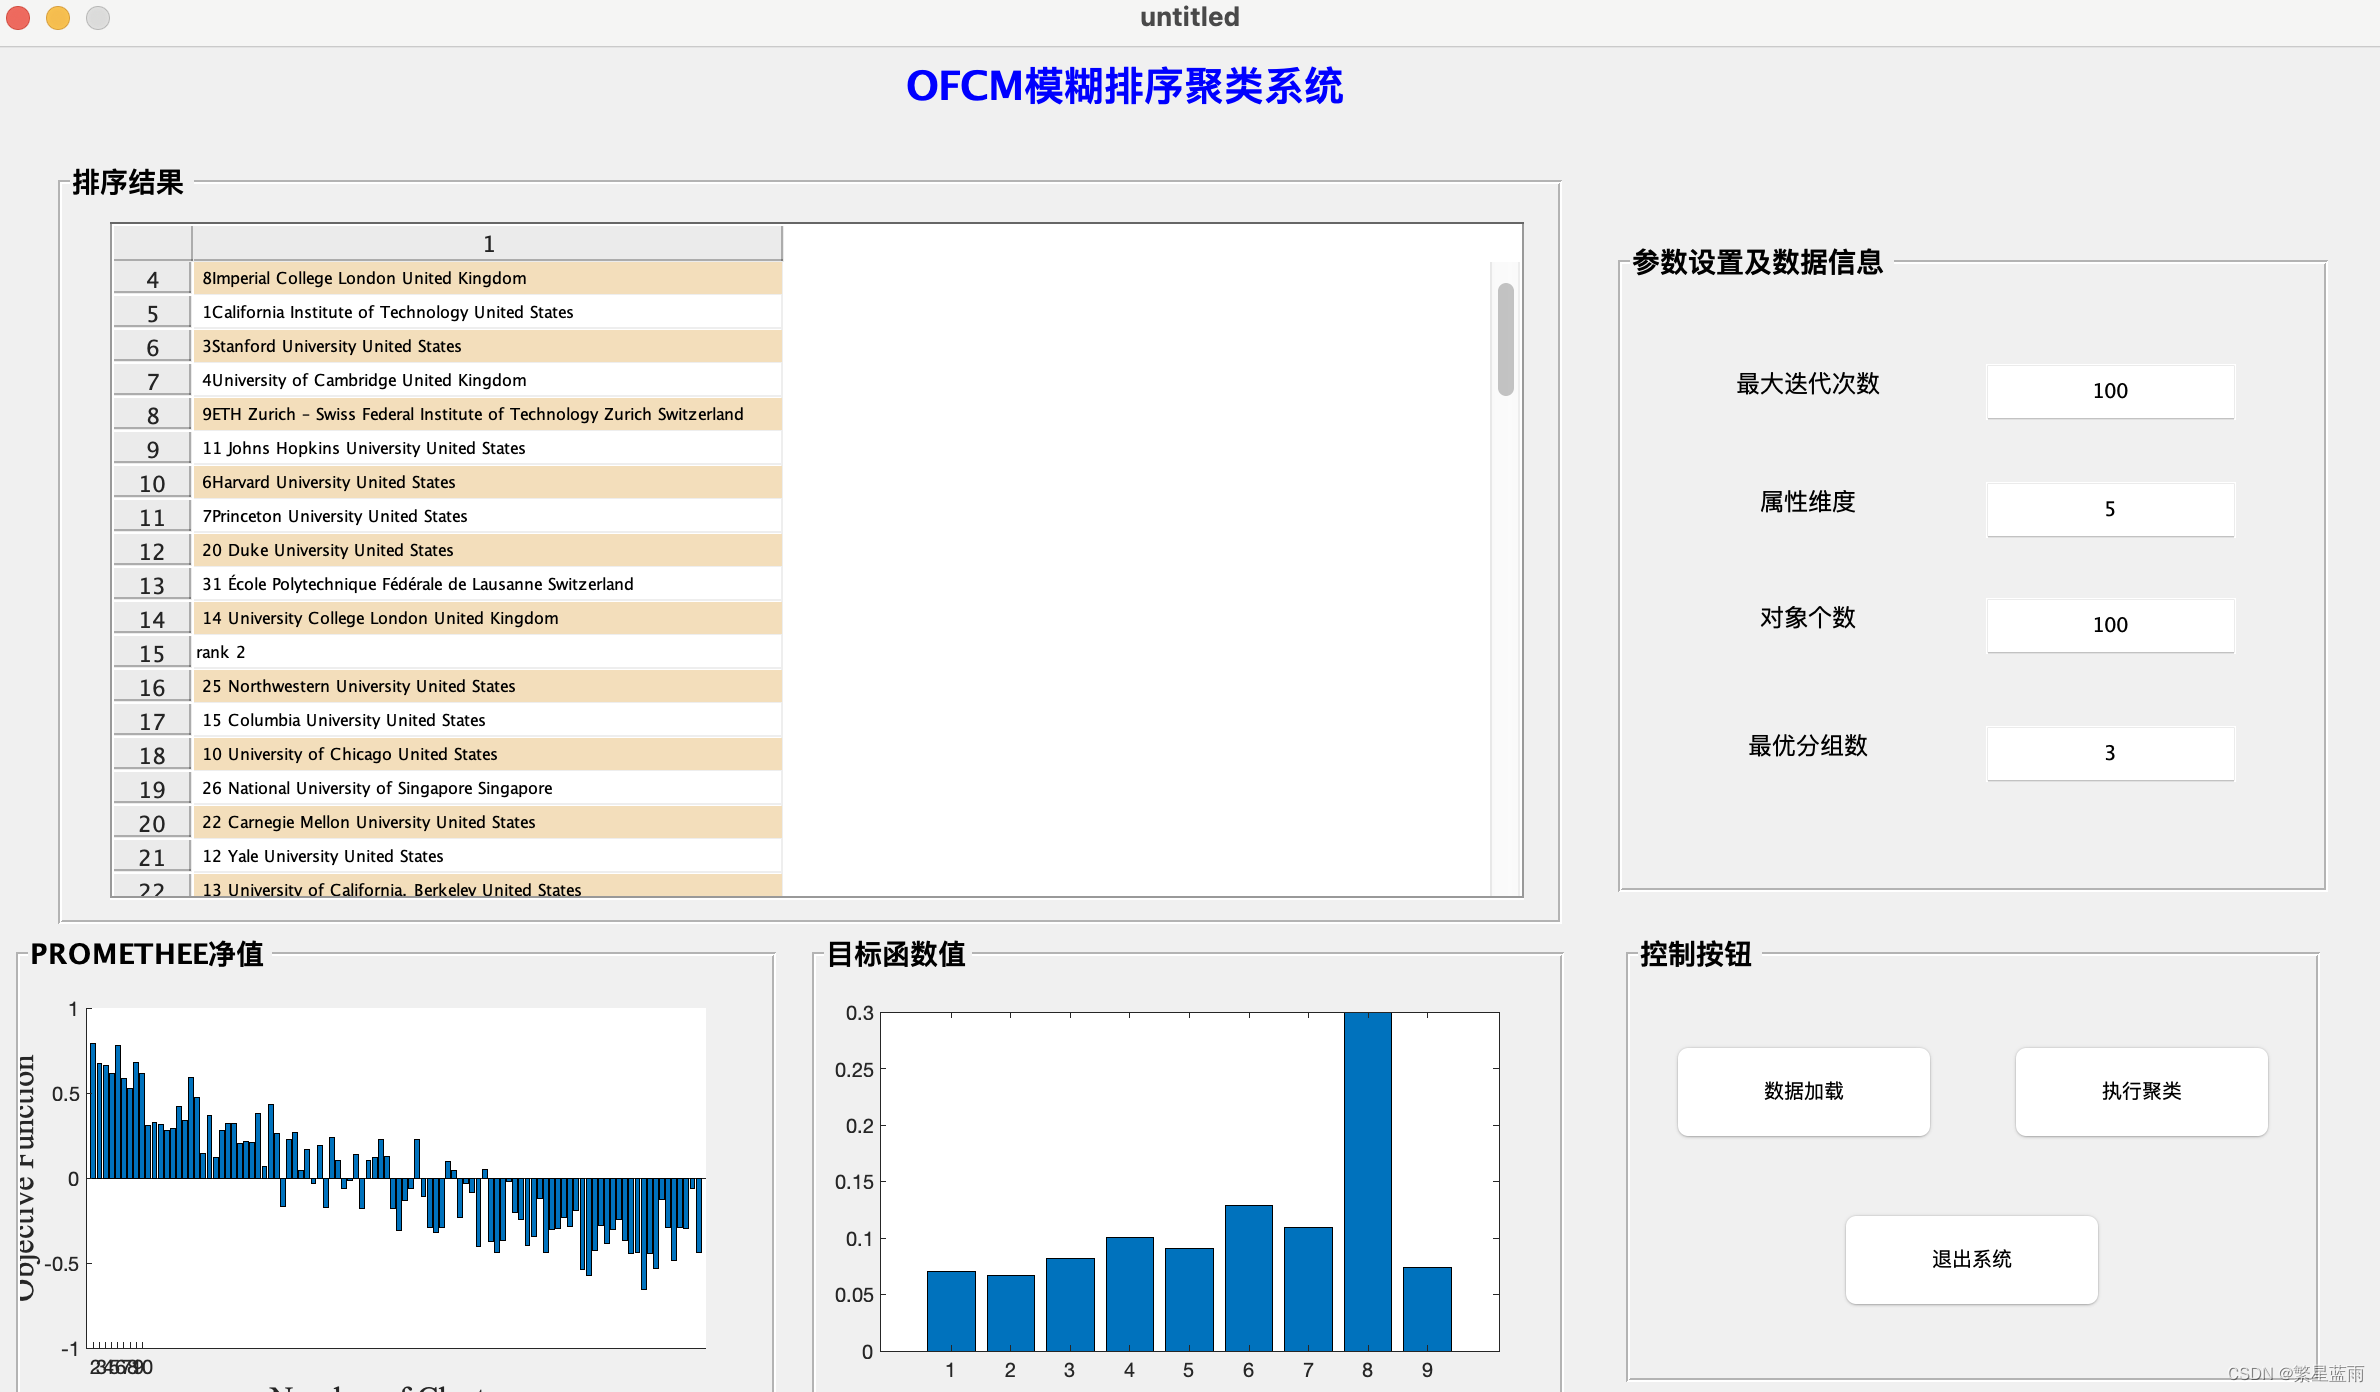Select the 对象个数 input showing 100

point(2109,625)
